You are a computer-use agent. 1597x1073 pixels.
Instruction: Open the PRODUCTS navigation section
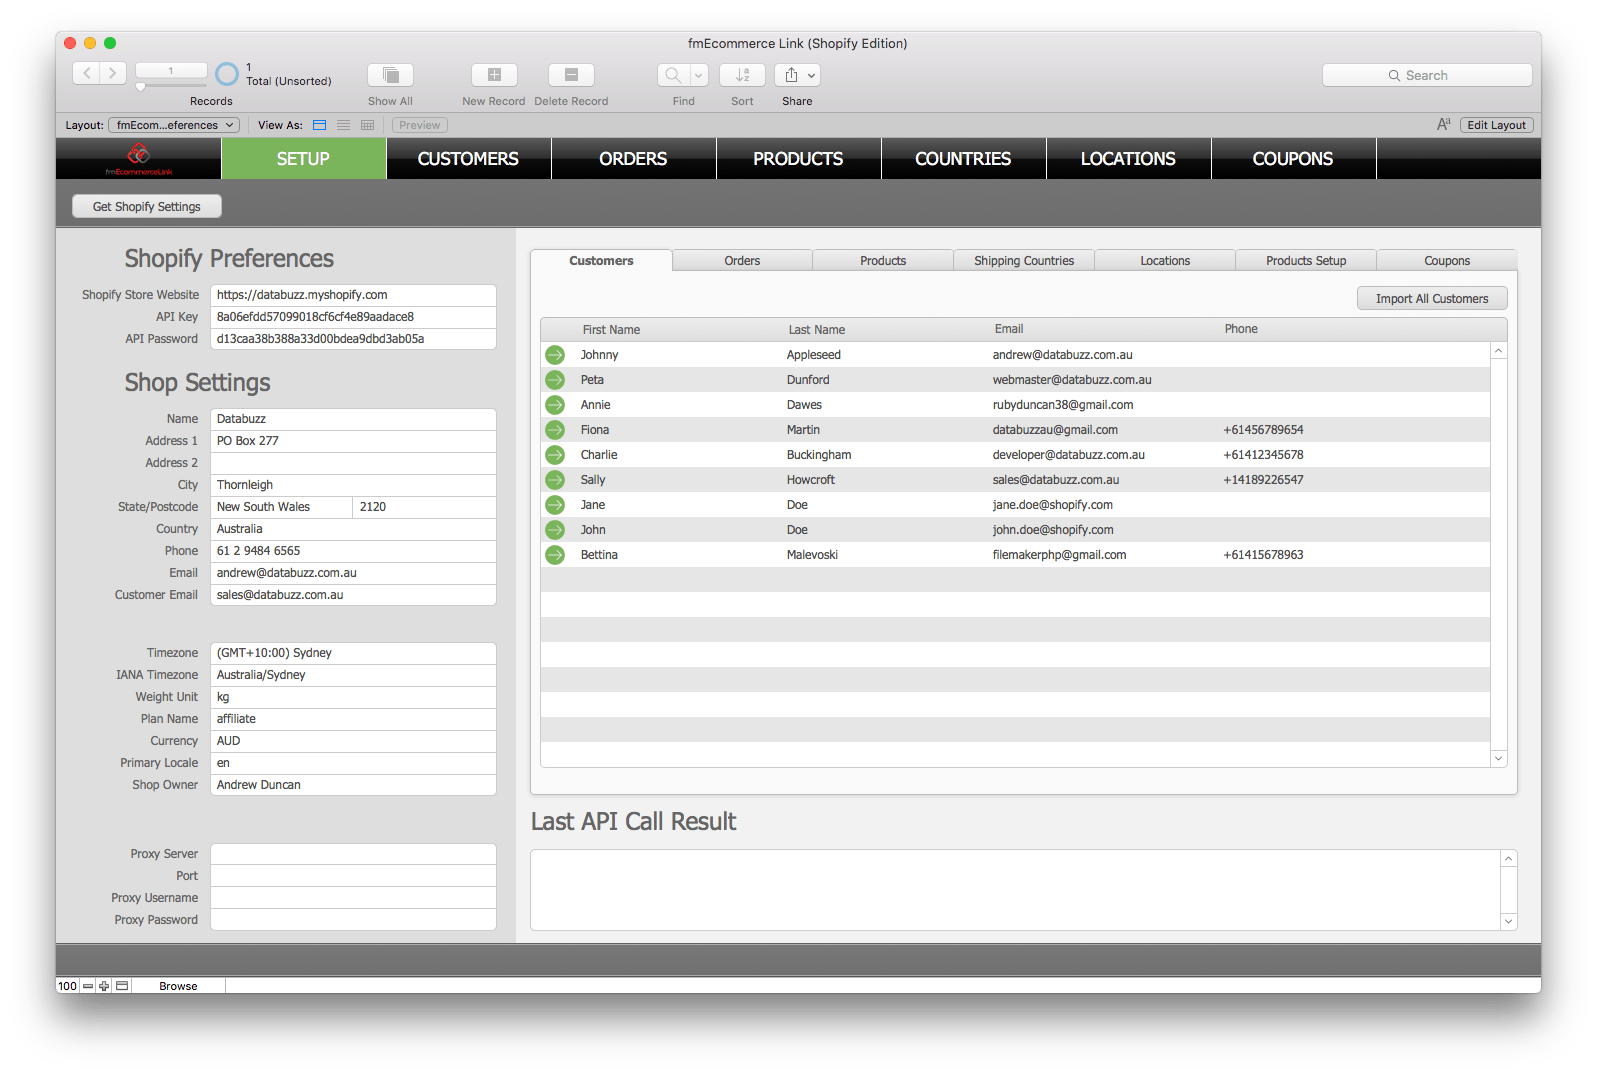(798, 158)
